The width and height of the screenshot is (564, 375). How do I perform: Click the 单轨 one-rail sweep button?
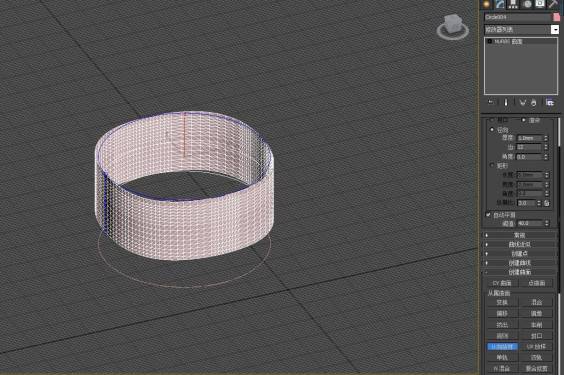click(502, 357)
